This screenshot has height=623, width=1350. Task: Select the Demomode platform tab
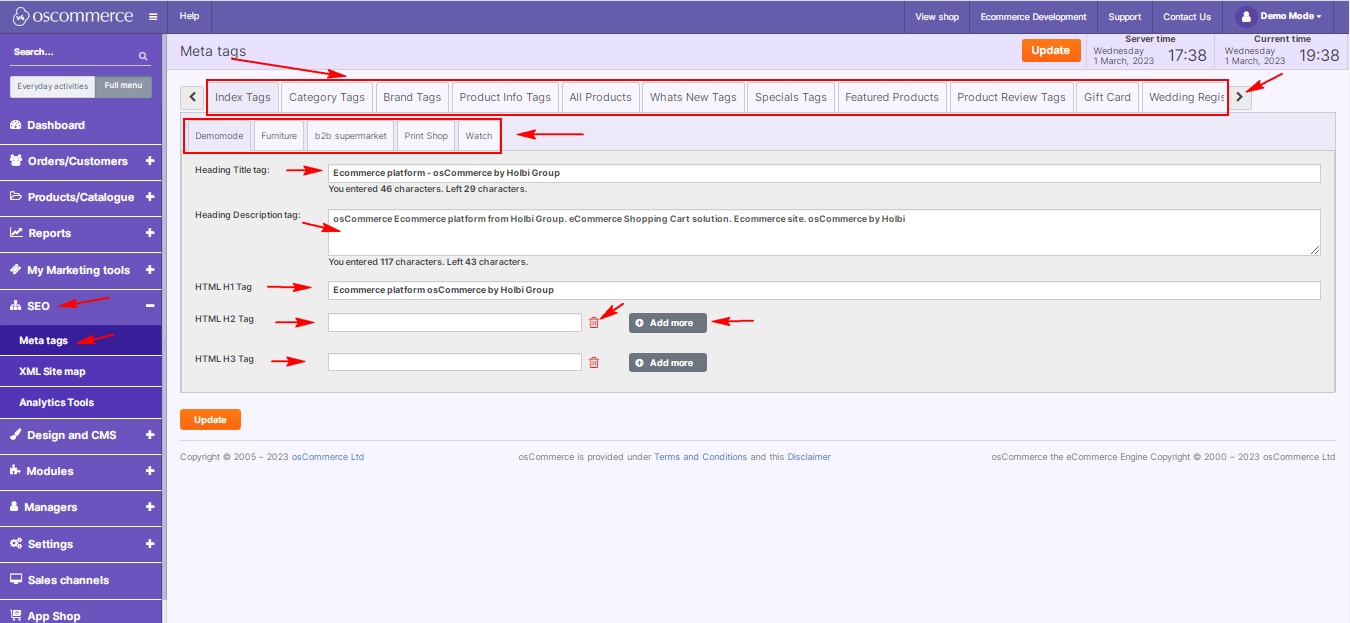coord(219,135)
